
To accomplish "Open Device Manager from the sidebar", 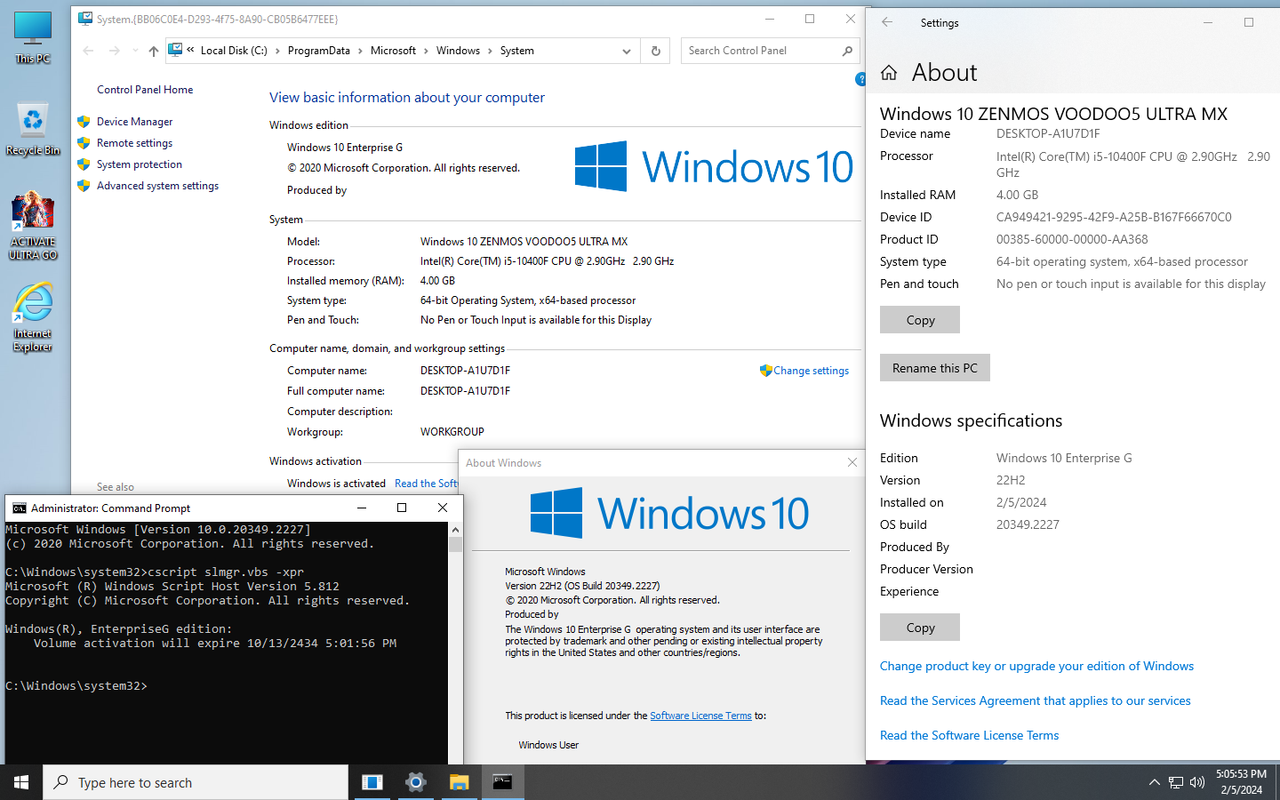I will click(x=135, y=122).
